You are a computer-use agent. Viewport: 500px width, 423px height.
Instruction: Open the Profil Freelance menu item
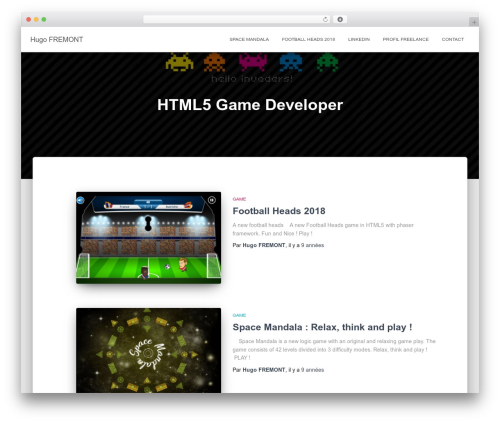click(x=406, y=39)
